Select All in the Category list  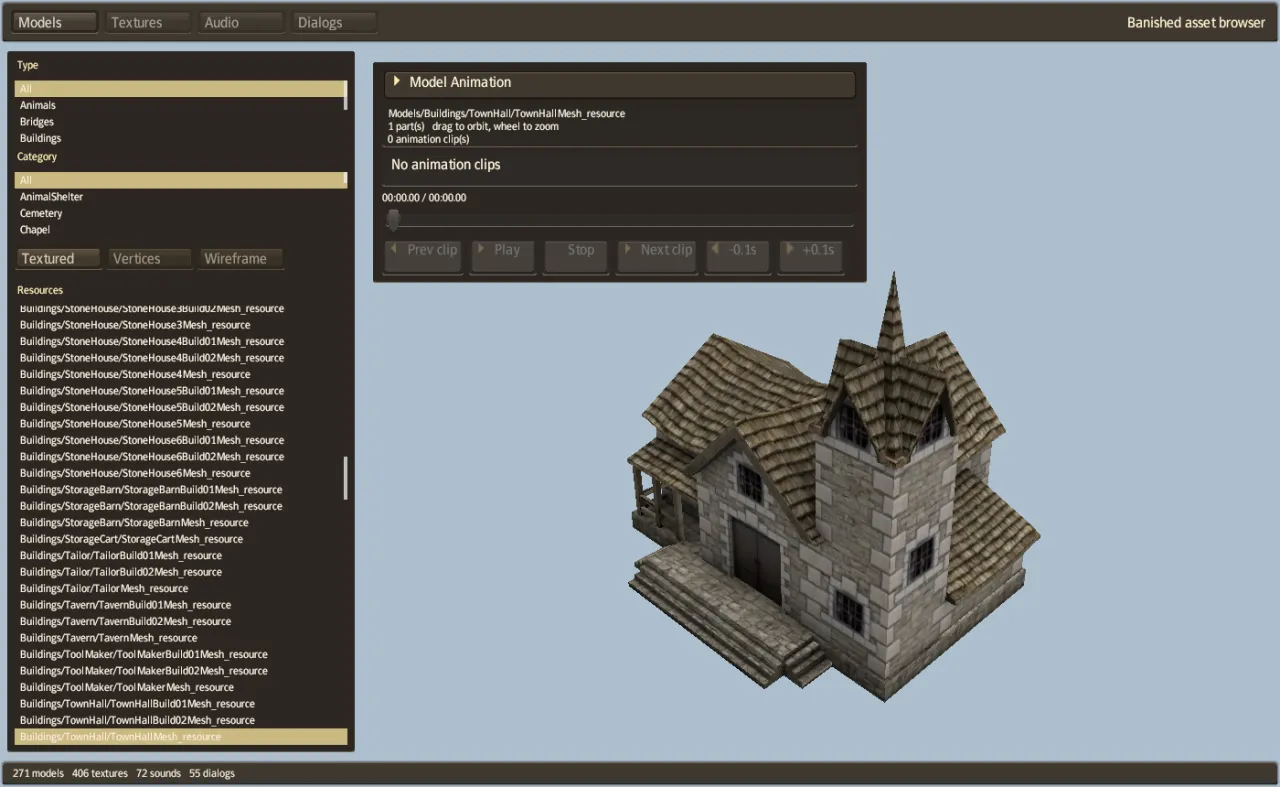tap(180, 180)
